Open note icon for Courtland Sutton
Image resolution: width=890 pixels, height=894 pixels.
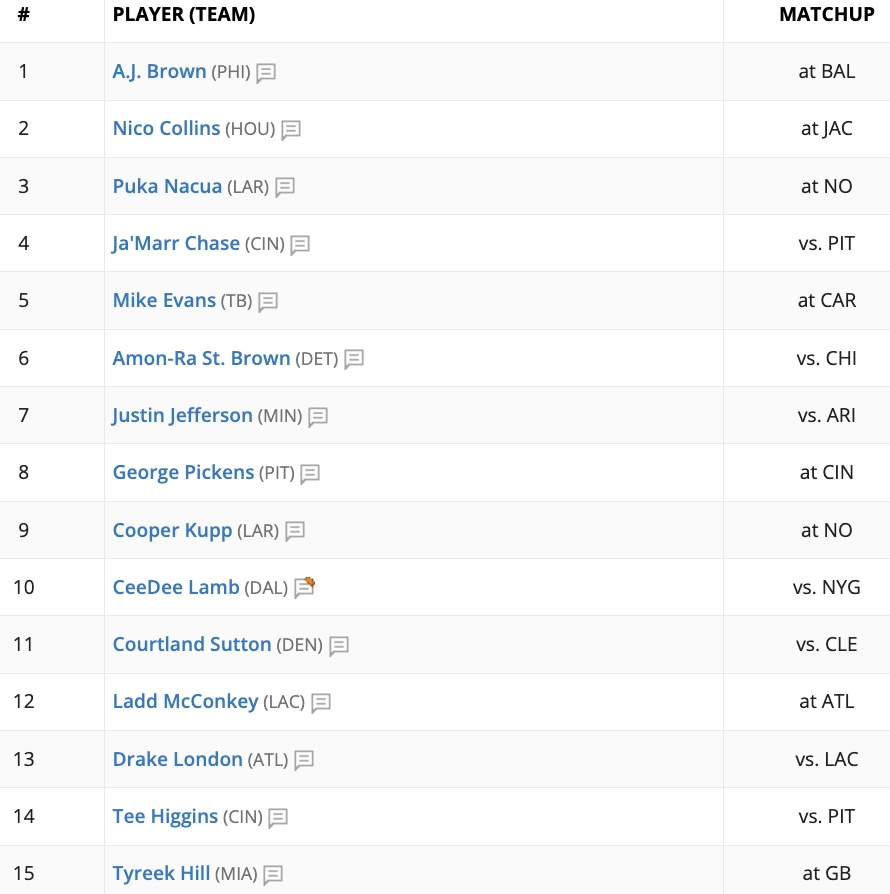(x=339, y=645)
